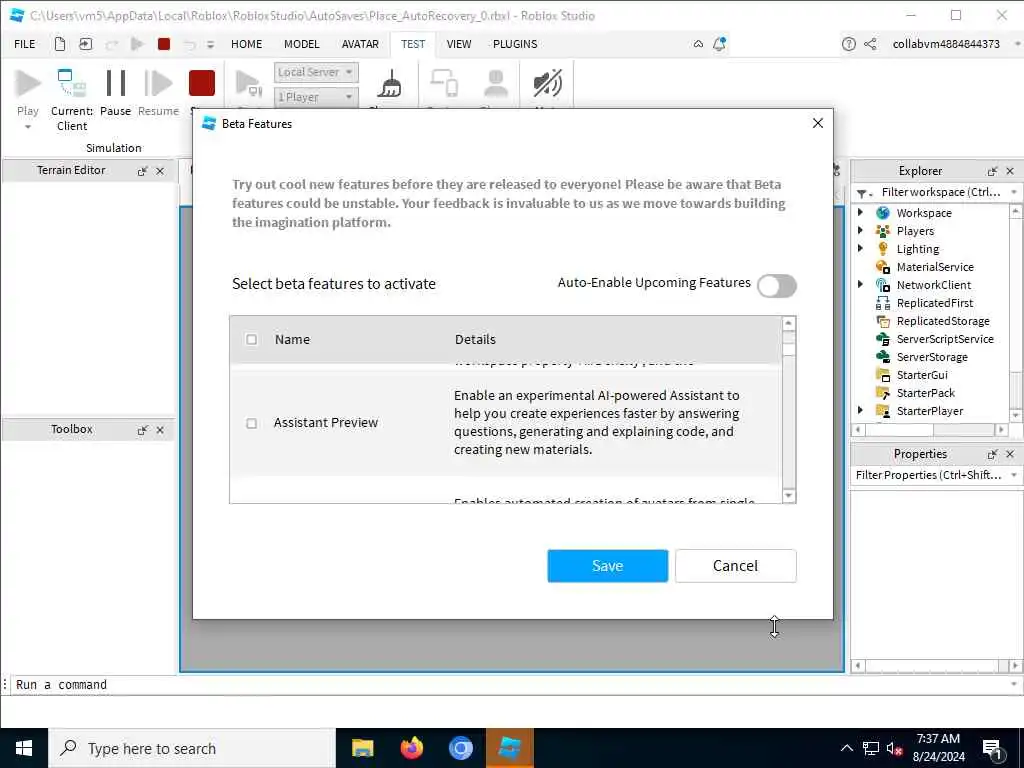
Task: Open the account dropdown next to collabvm4884844373
Action: point(1017,44)
